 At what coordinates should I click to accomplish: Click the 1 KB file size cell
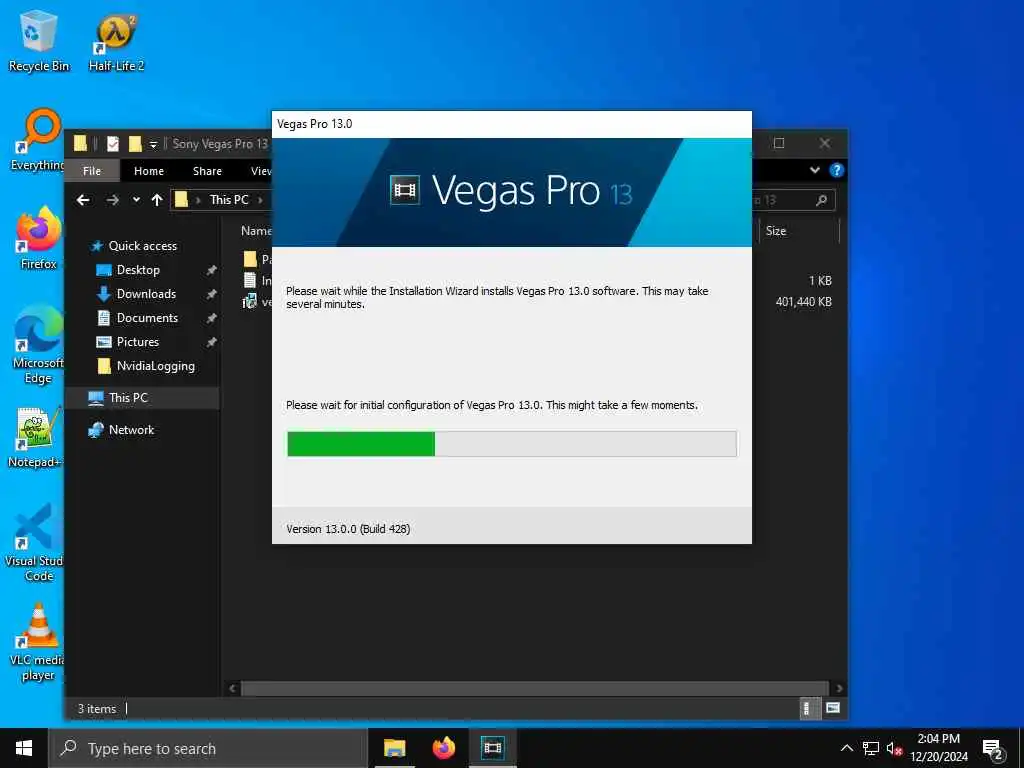[820, 281]
